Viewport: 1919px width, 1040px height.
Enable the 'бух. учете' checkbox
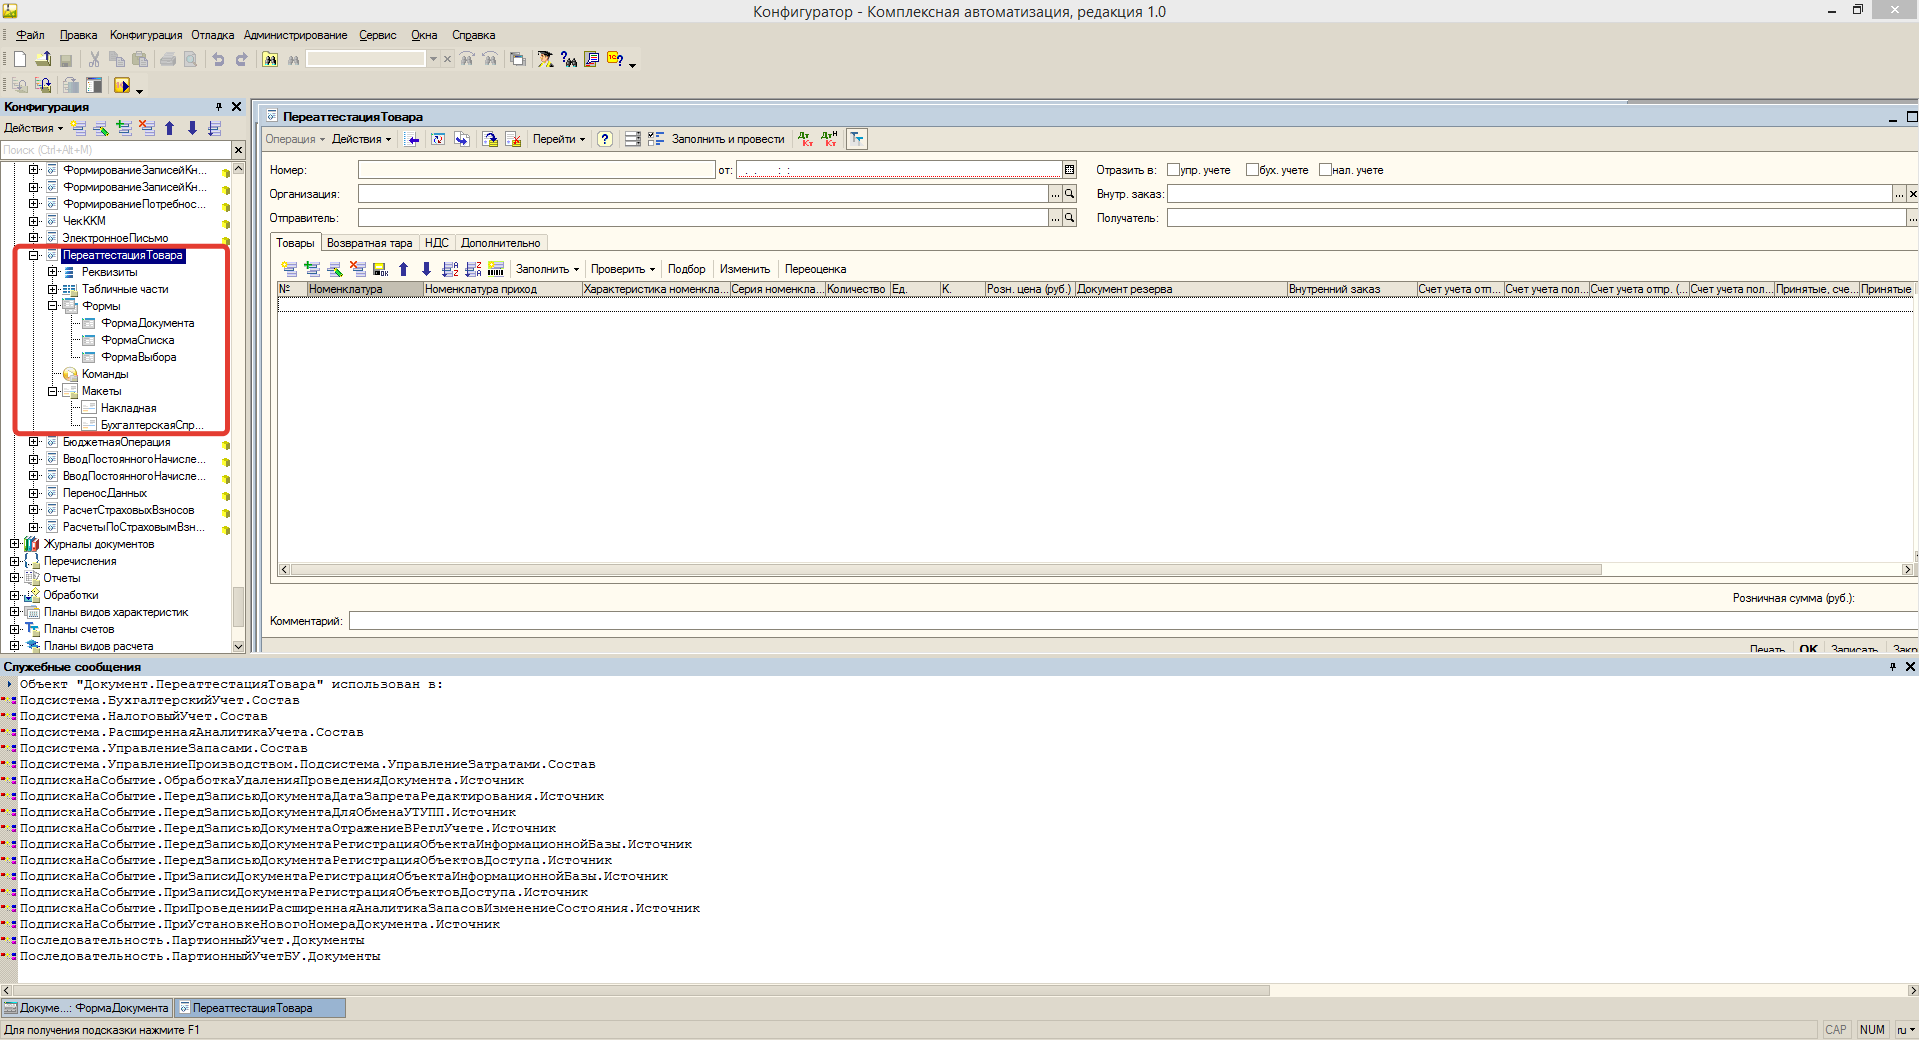click(x=1252, y=170)
